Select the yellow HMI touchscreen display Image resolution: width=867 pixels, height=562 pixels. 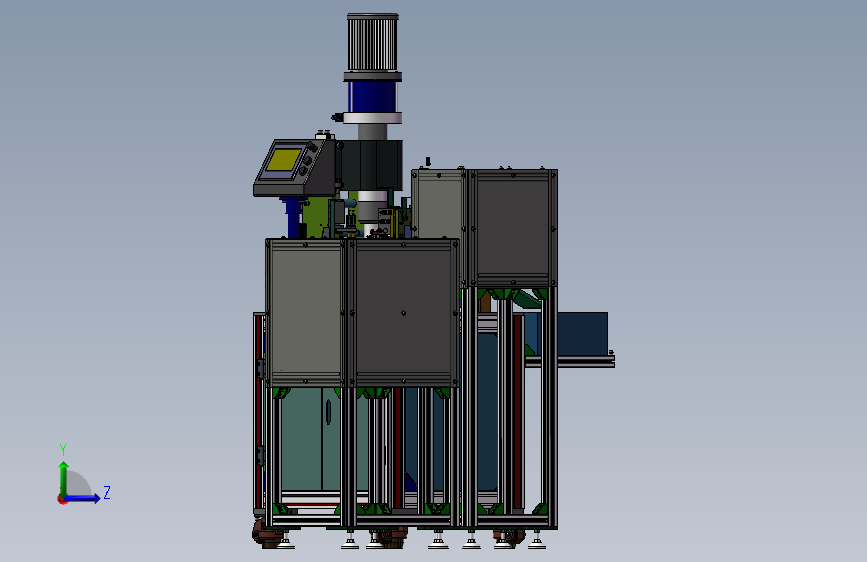coord(284,159)
